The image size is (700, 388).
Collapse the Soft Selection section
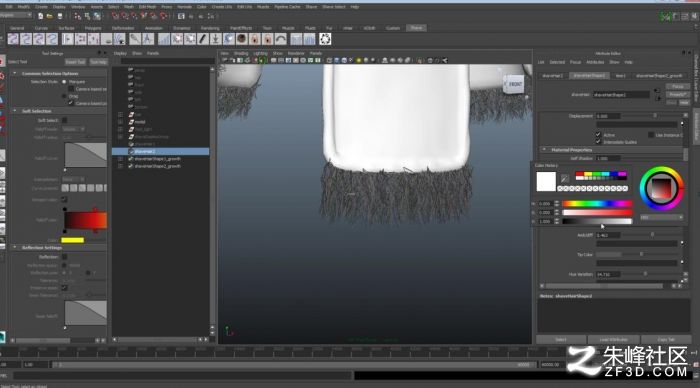15,111
